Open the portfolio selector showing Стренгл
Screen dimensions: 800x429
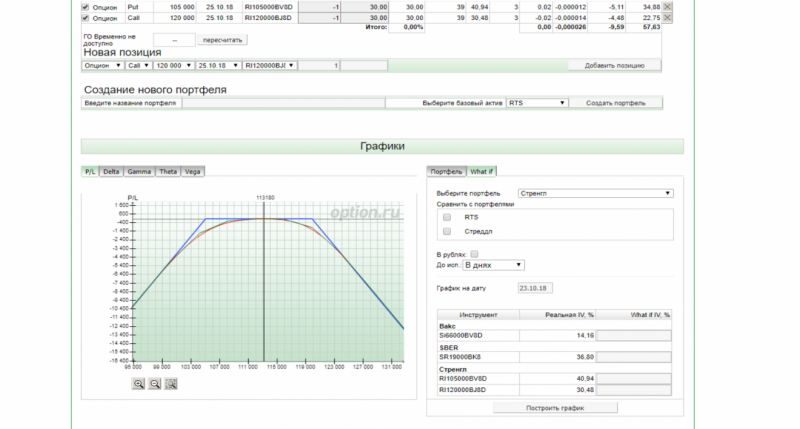(x=595, y=193)
